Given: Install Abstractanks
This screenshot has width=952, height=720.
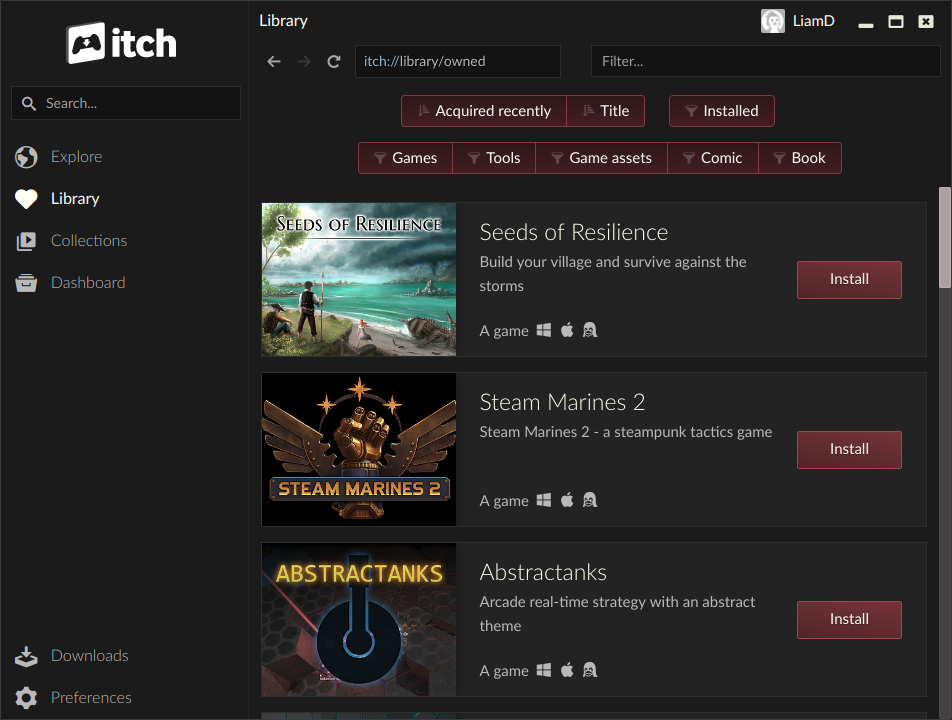Looking at the screenshot, I should (x=849, y=620).
